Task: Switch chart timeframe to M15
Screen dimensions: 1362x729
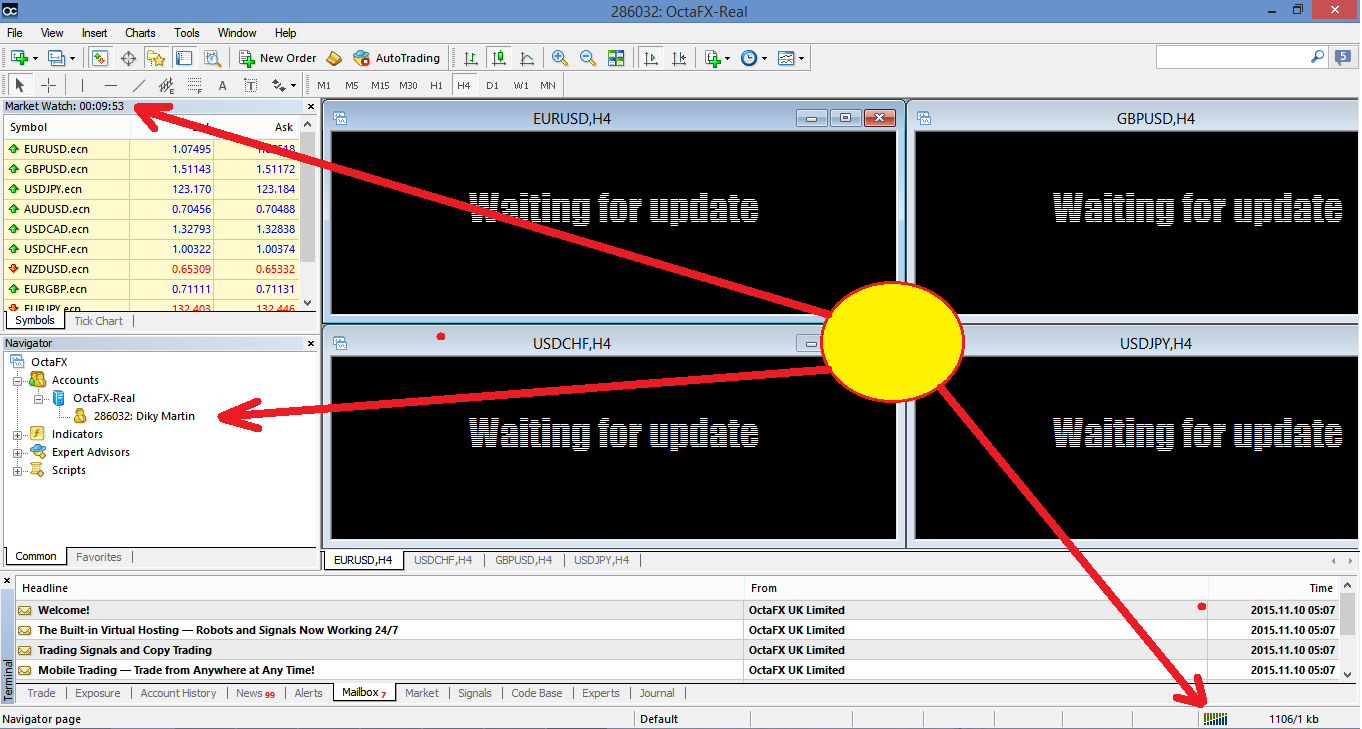Action: [380, 85]
